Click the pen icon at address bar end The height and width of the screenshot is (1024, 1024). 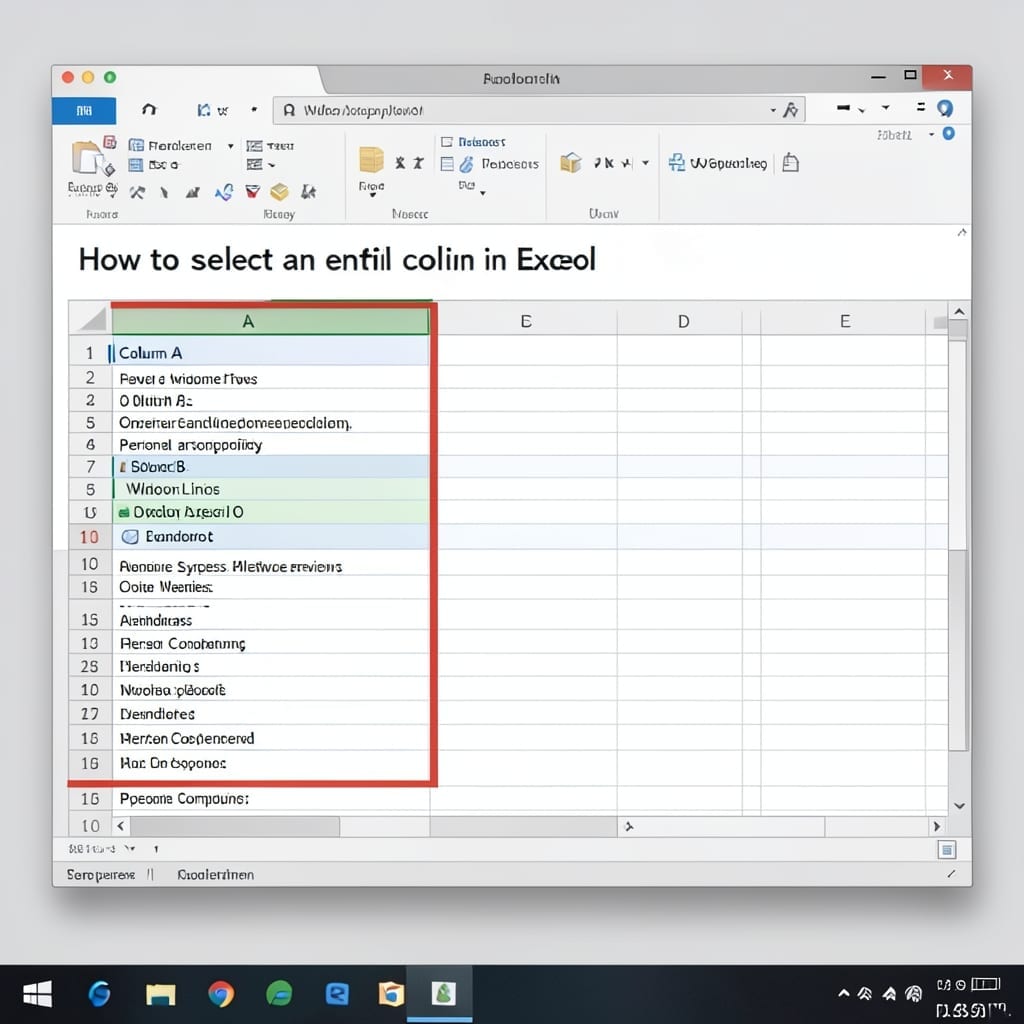pyautogui.click(x=790, y=110)
